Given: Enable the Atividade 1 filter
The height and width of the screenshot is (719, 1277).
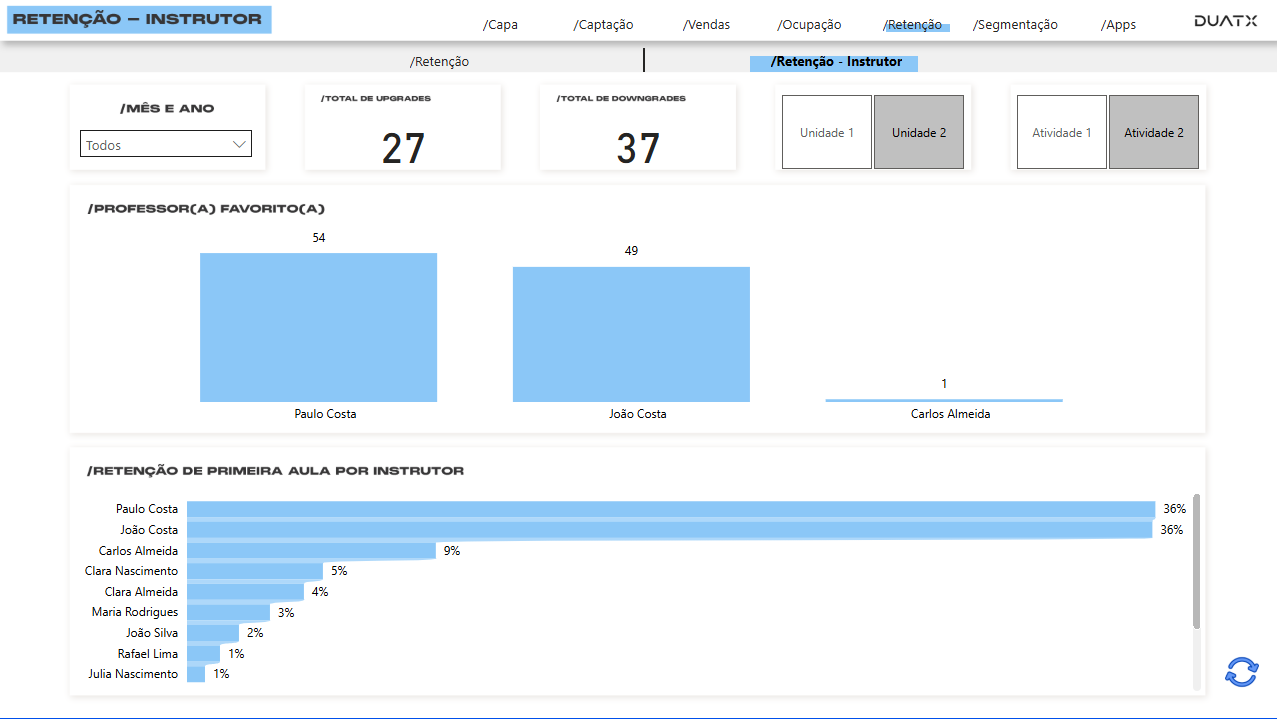Looking at the screenshot, I should (1061, 131).
